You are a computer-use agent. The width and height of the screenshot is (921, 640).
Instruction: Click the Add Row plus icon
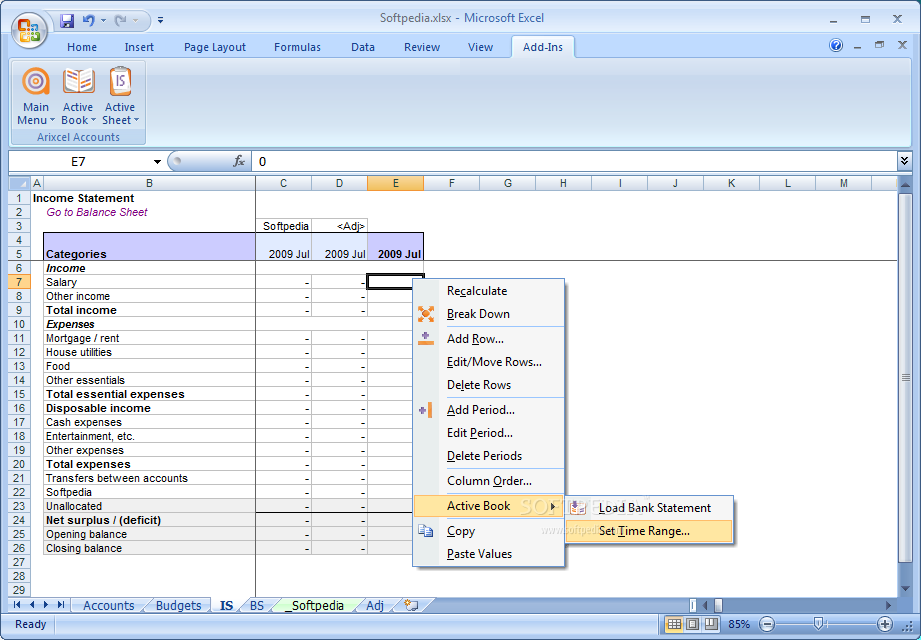click(426, 338)
